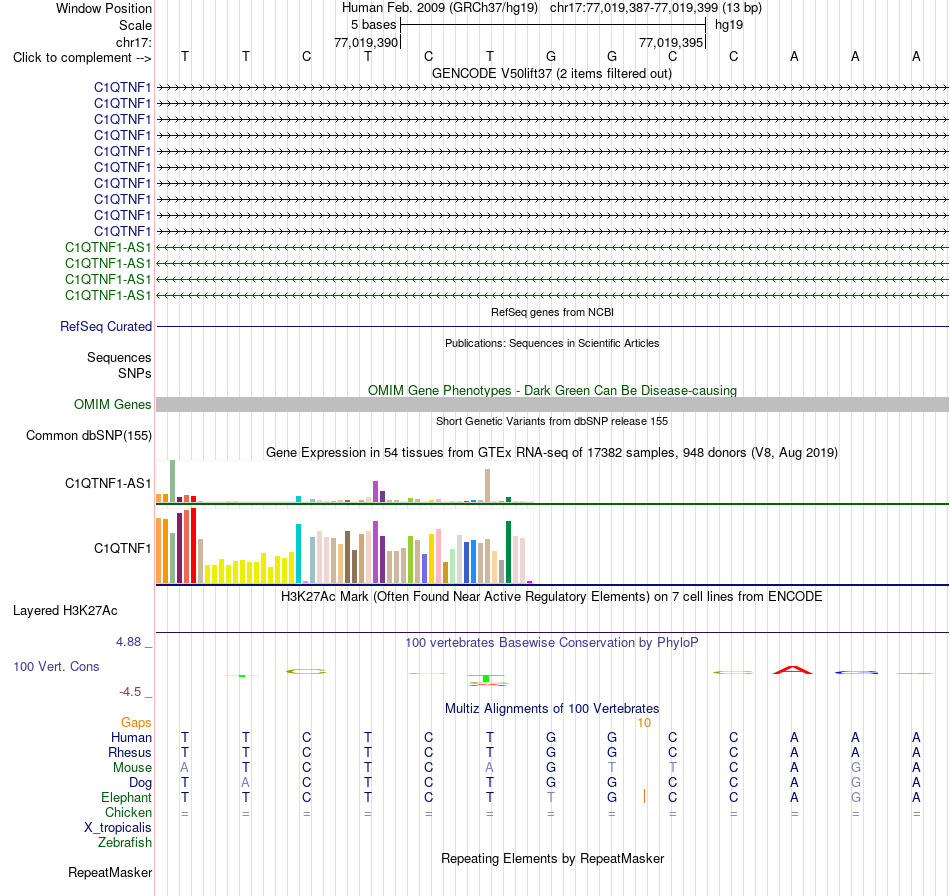Viewport: 950px width, 896px height.
Task: Open Repeating Elements by RepeatMasker title
Action: [552, 859]
